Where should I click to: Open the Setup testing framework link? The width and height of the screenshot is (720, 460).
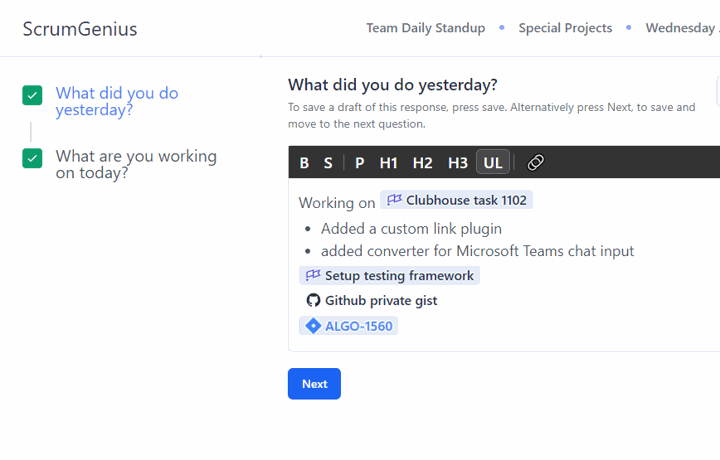click(x=398, y=275)
